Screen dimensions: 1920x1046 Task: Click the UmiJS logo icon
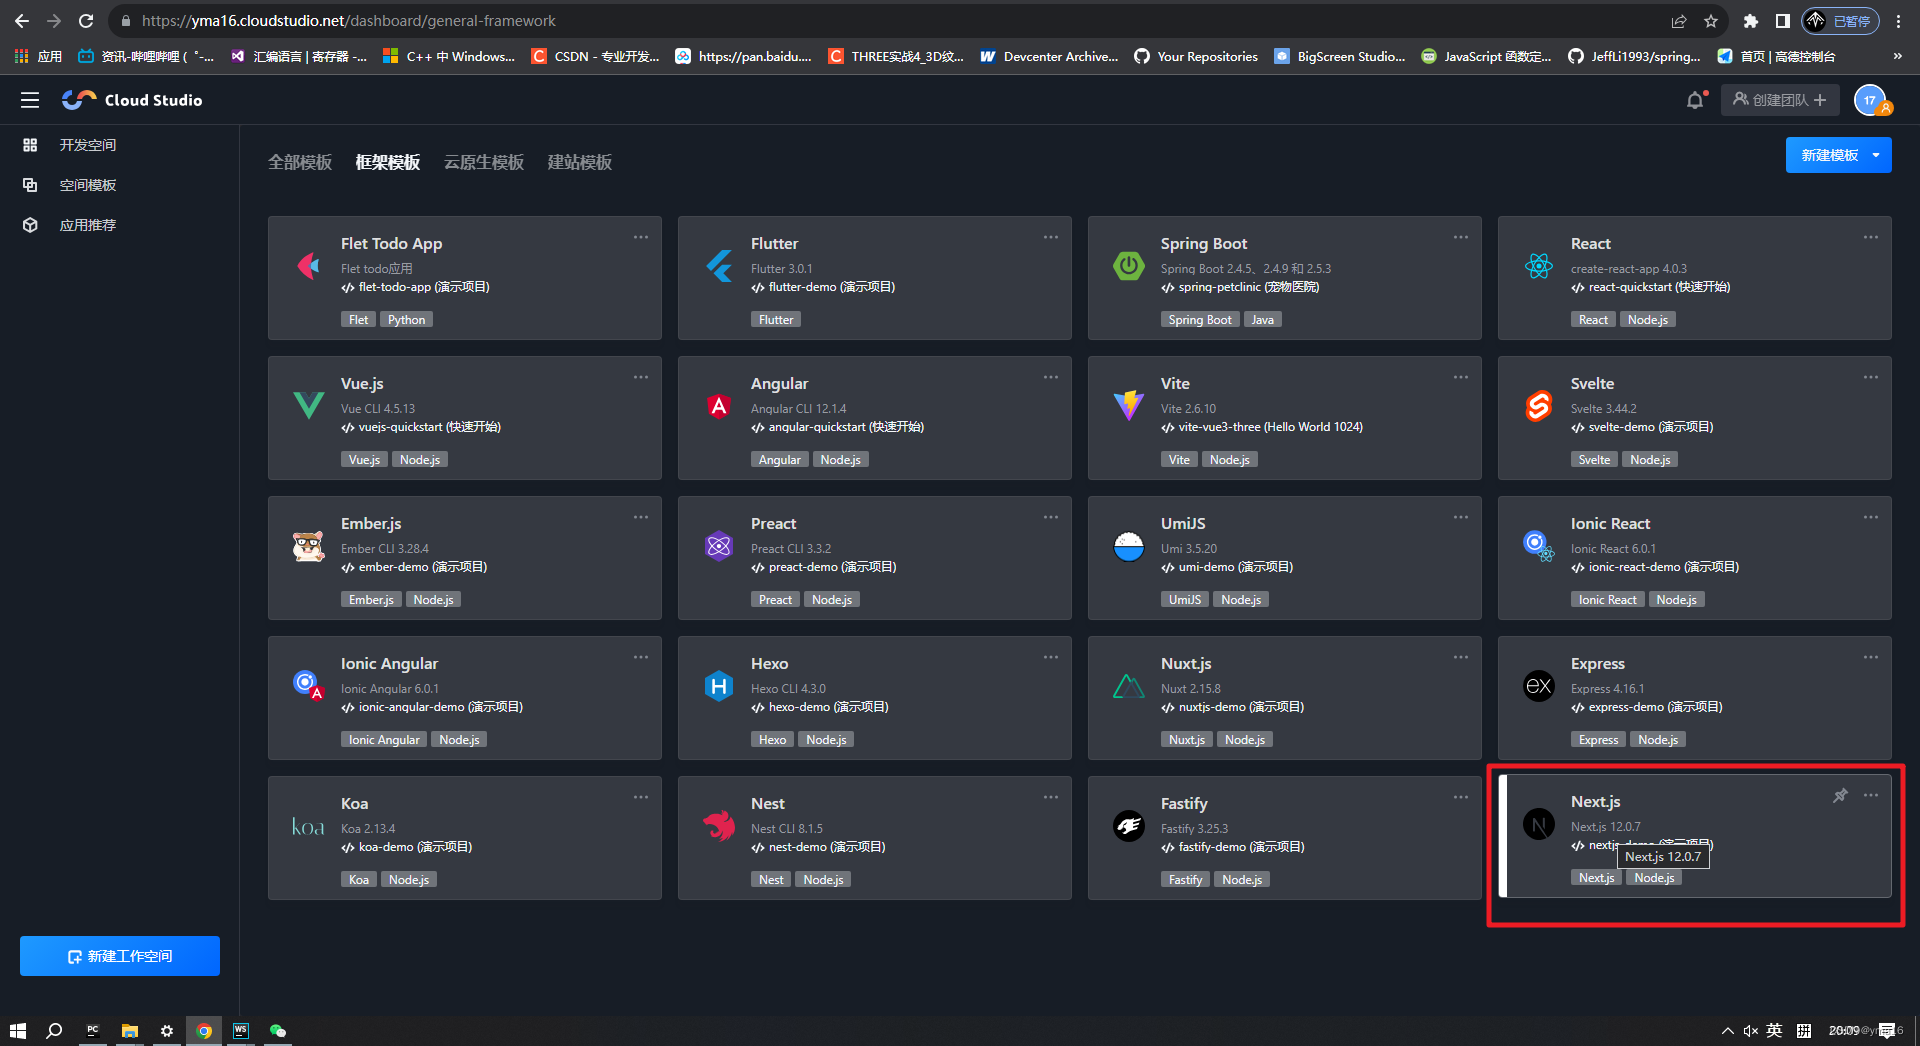click(1129, 546)
